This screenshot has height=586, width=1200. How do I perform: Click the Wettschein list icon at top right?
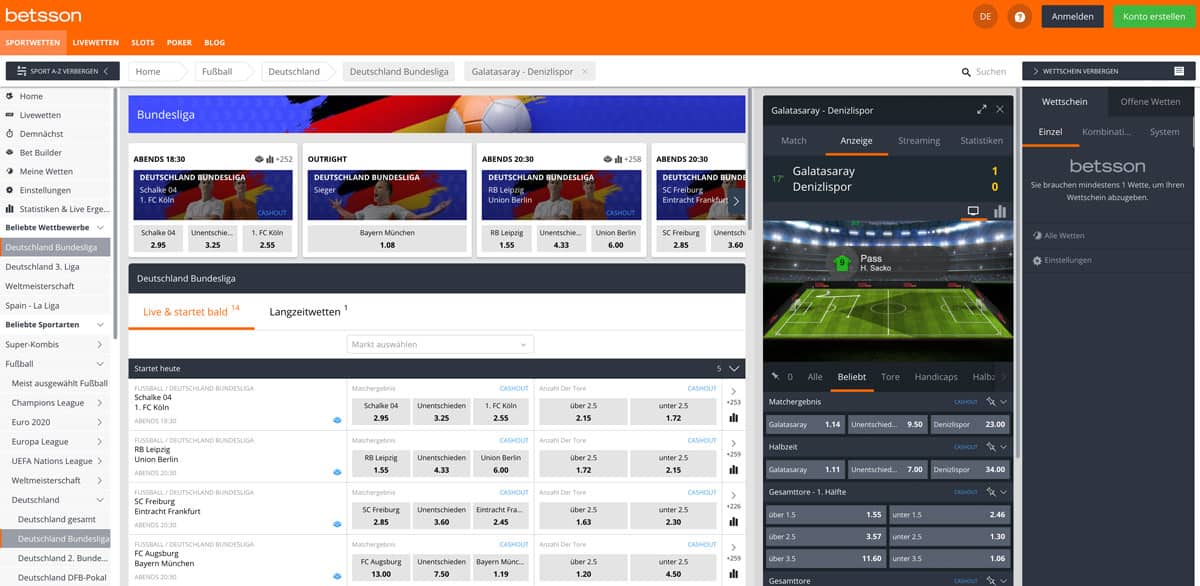click(x=1179, y=71)
